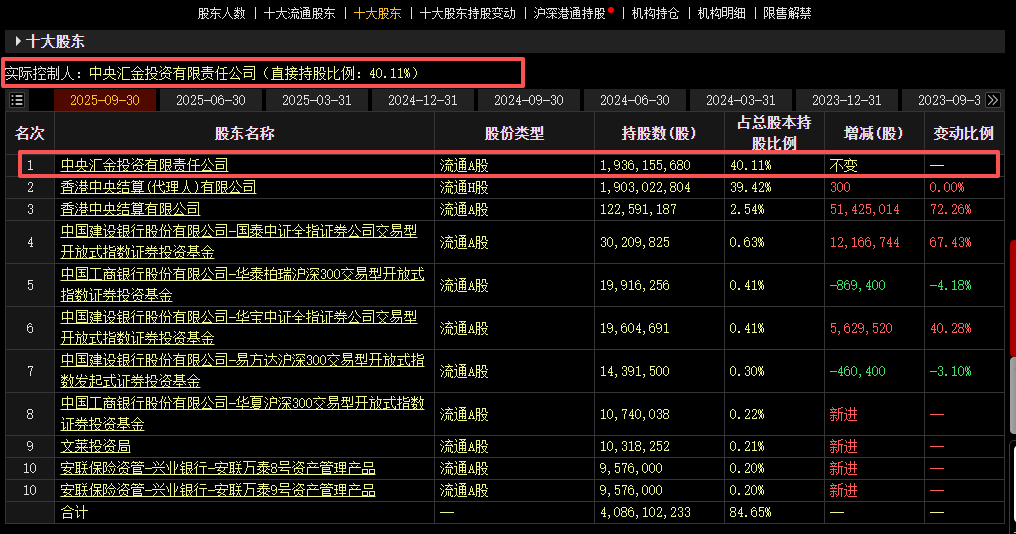Image resolution: width=1016 pixels, height=534 pixels.
Task: Open the 十大流通股东 tab
Action: point(299,13)
